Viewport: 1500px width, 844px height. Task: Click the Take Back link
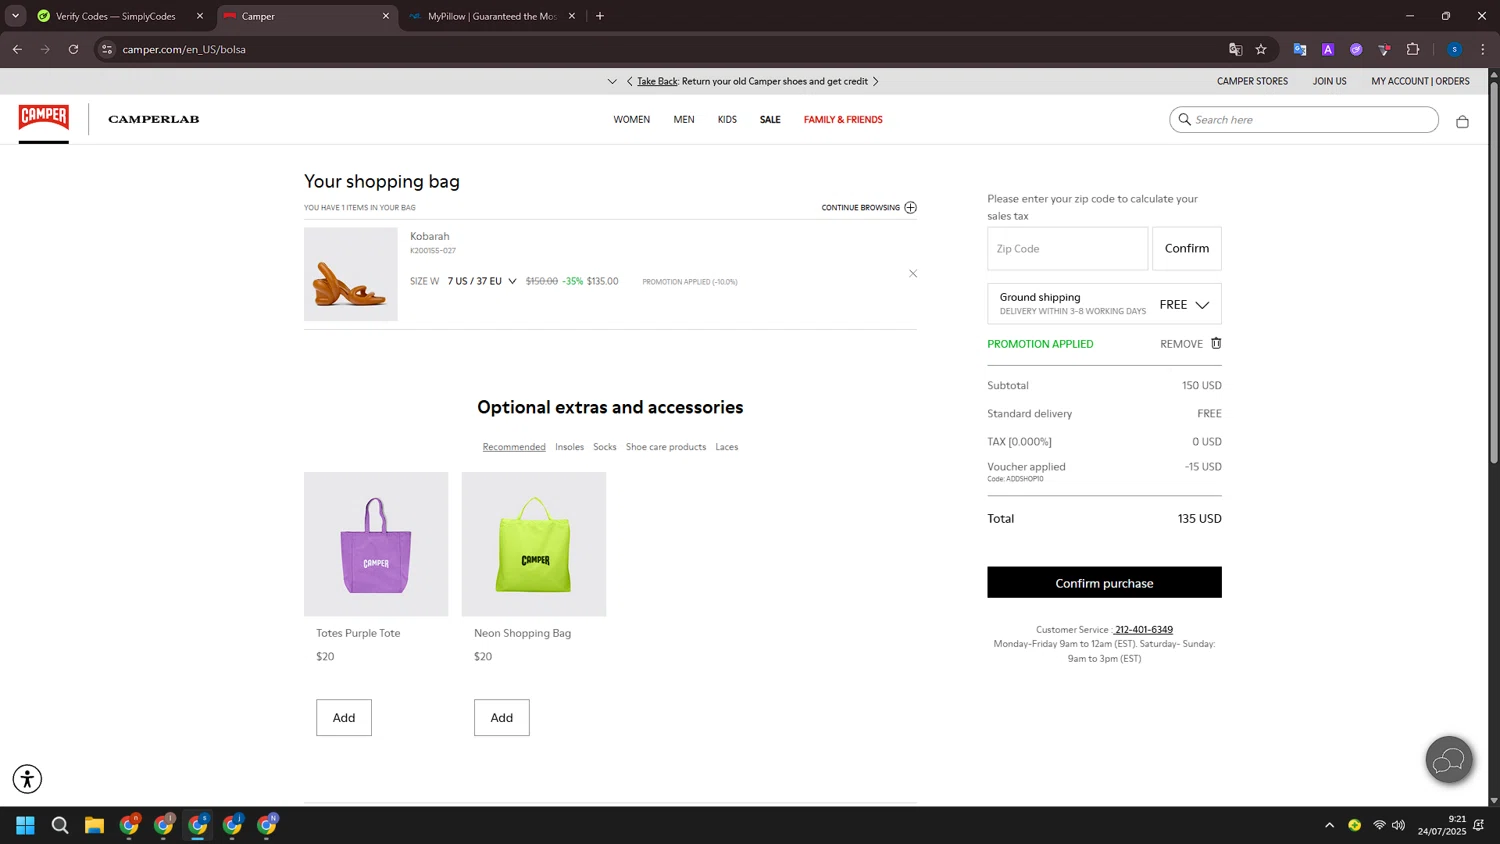tap(657, 81)
